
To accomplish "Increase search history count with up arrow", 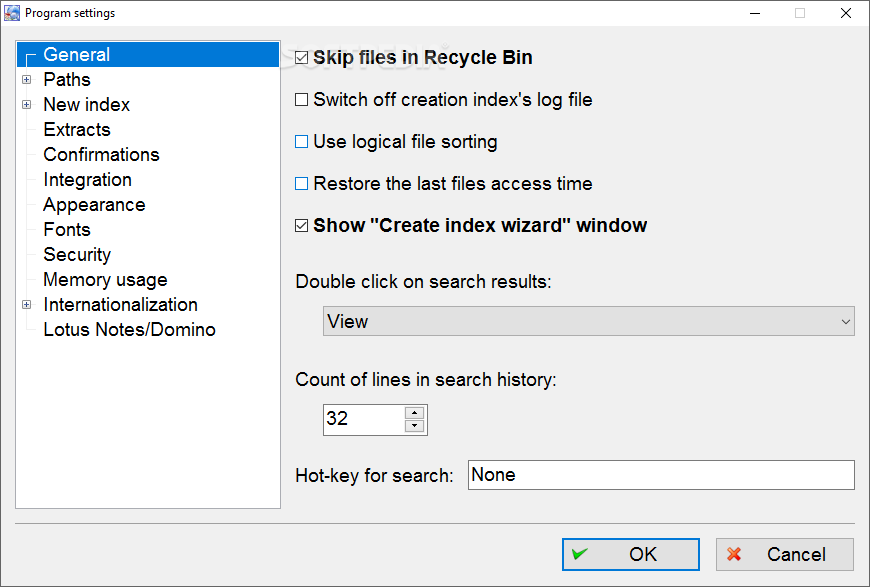I will [415, 412].
